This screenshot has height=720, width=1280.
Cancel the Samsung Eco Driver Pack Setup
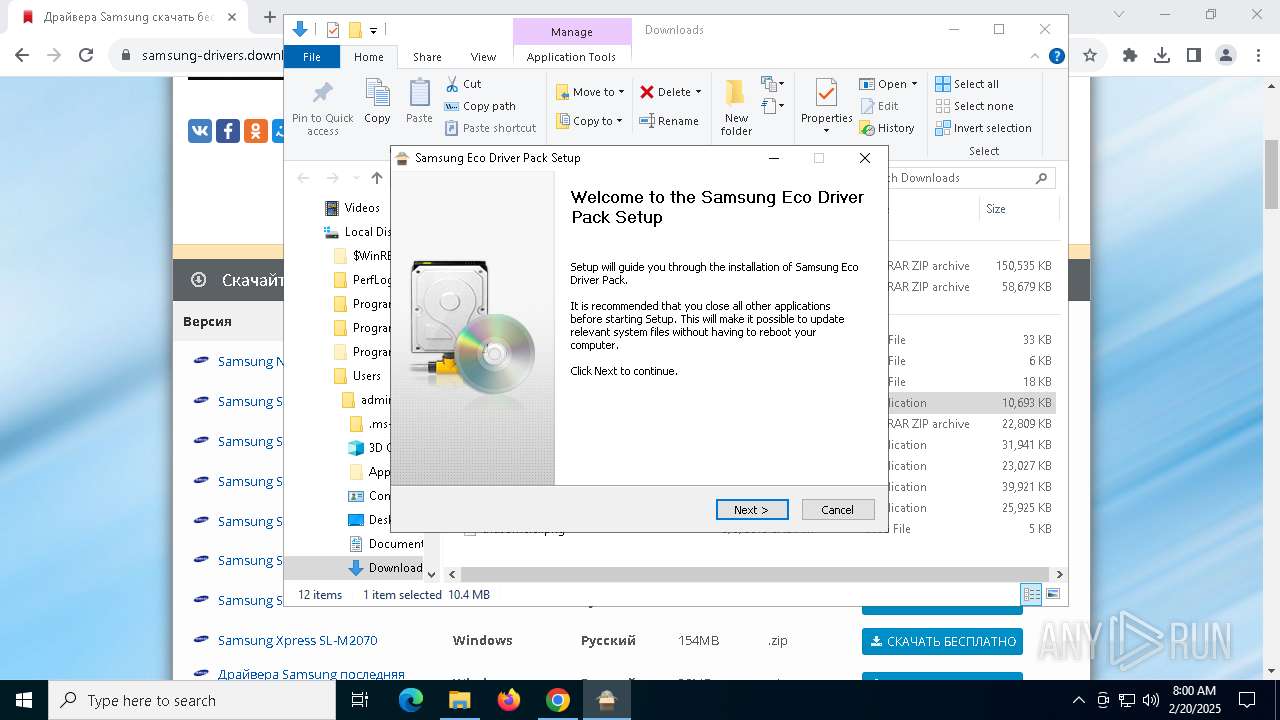click(x=838, y=510)
